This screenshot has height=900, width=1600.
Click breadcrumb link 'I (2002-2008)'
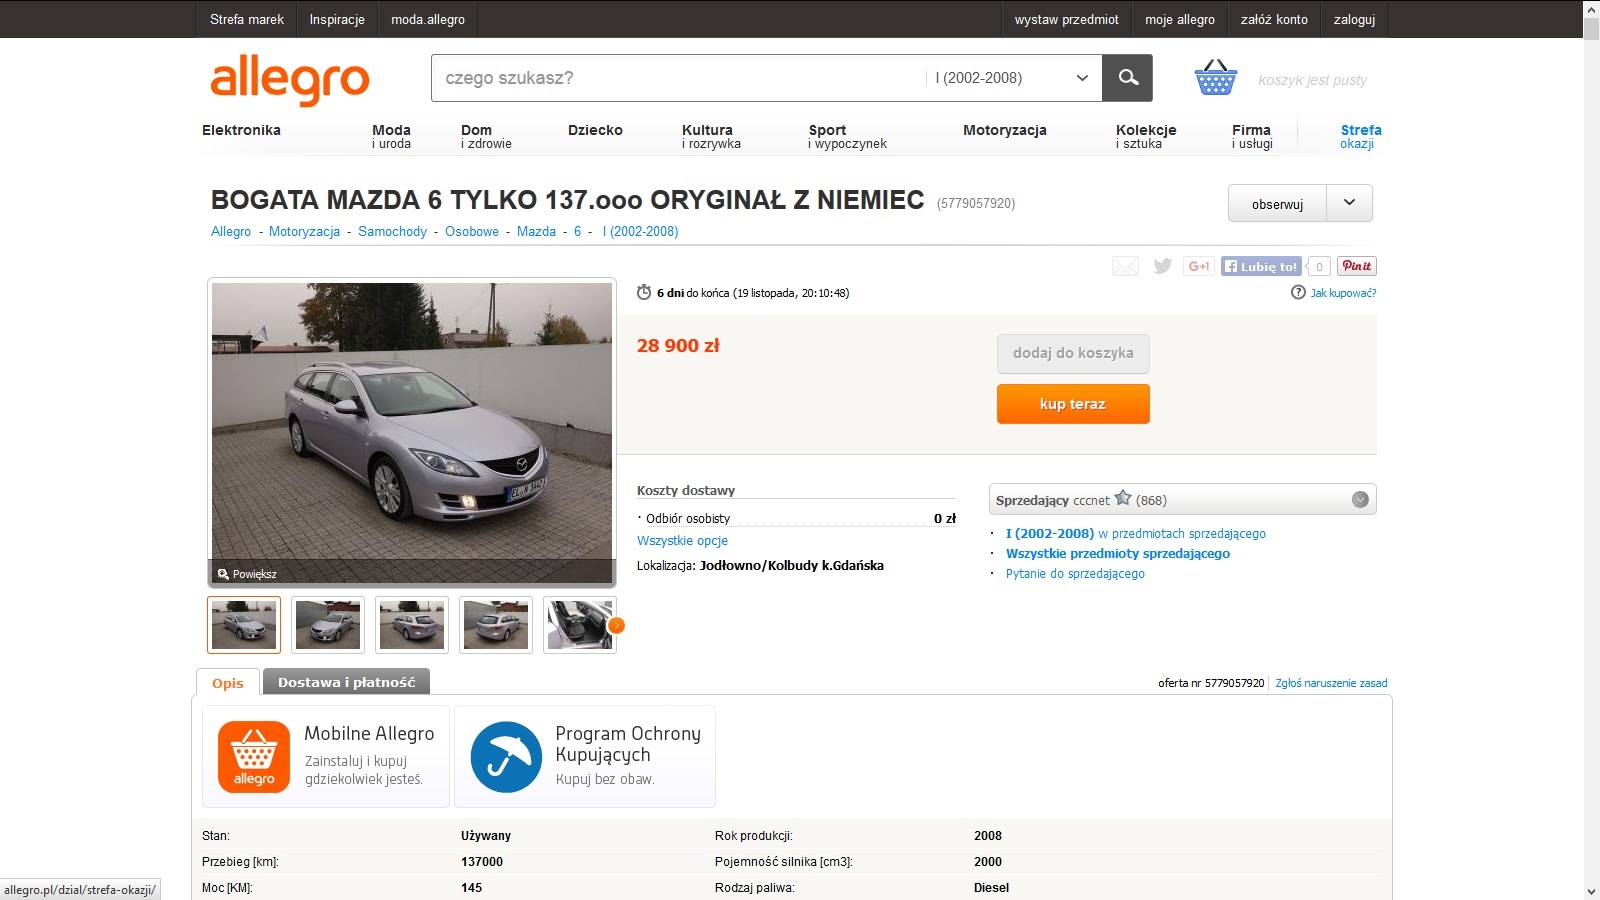point(640,231)
